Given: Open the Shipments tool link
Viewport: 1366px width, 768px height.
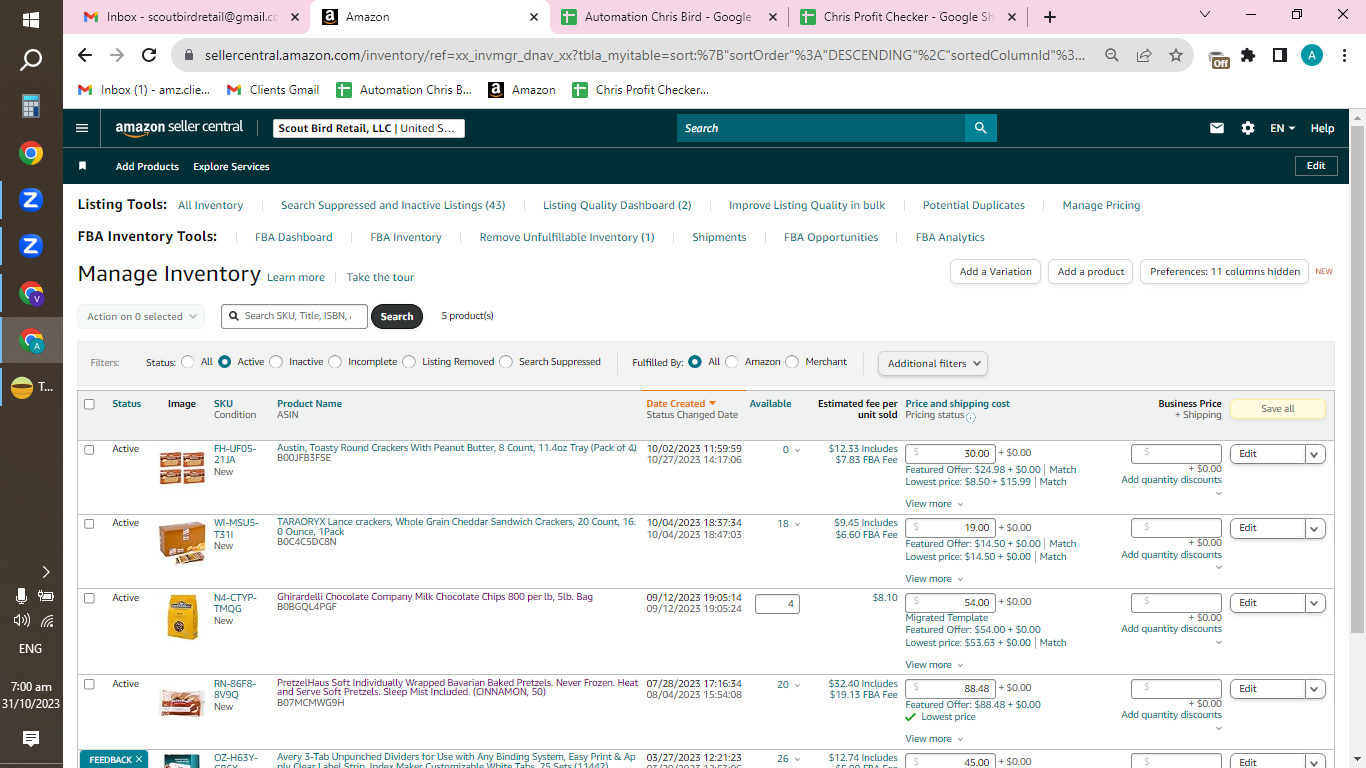Looking at the screenshot, I should pyautogui.click(x=719, y=237).
